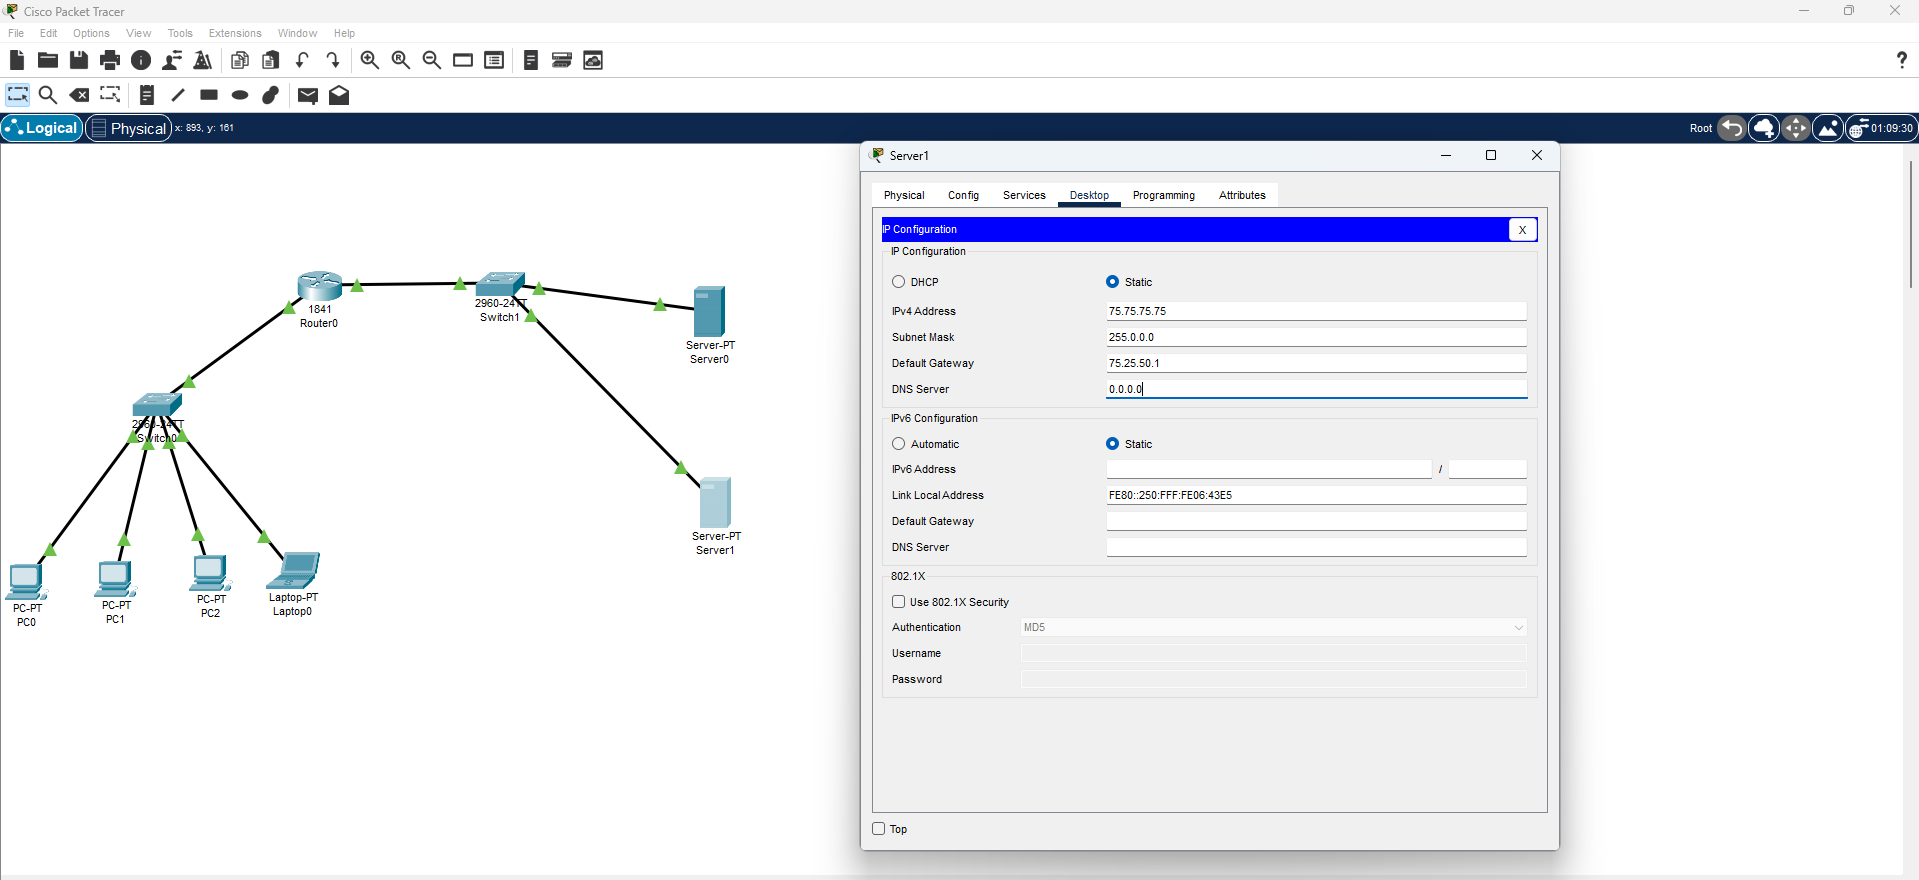This screenshot has height=880, width=1919.
Task: Add a Complex PDU with the open envelope
Action: coord(339,95)
